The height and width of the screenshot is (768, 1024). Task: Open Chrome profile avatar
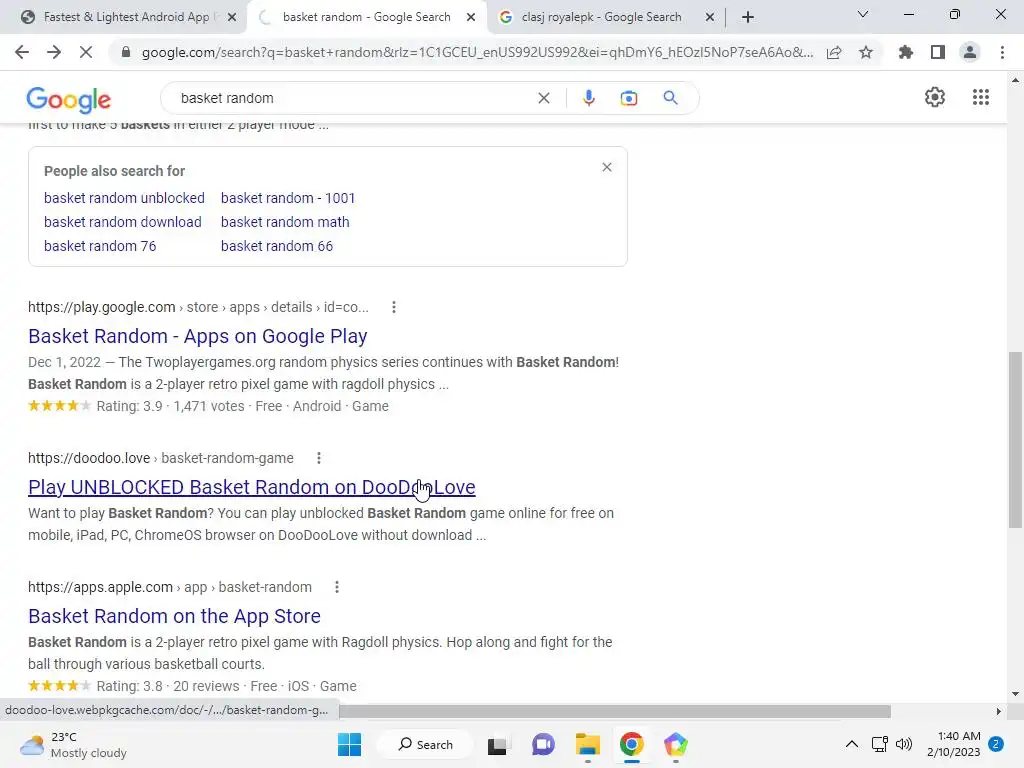[x=970, y=52]
